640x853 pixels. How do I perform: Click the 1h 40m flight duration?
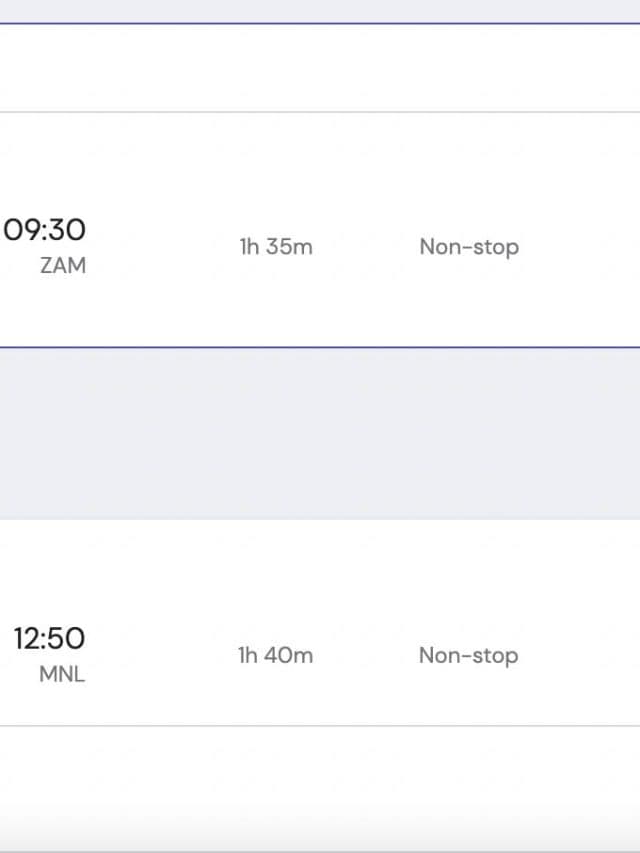pos(275,656)
